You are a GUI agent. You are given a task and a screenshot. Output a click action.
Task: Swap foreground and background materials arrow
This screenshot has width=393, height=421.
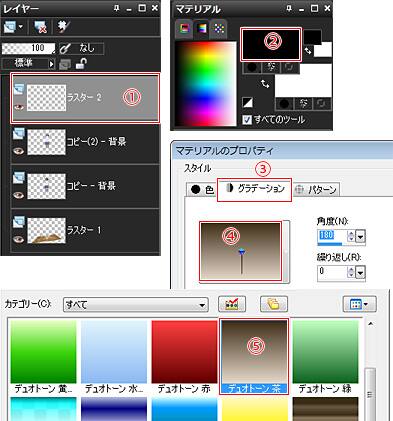point(265,83)
